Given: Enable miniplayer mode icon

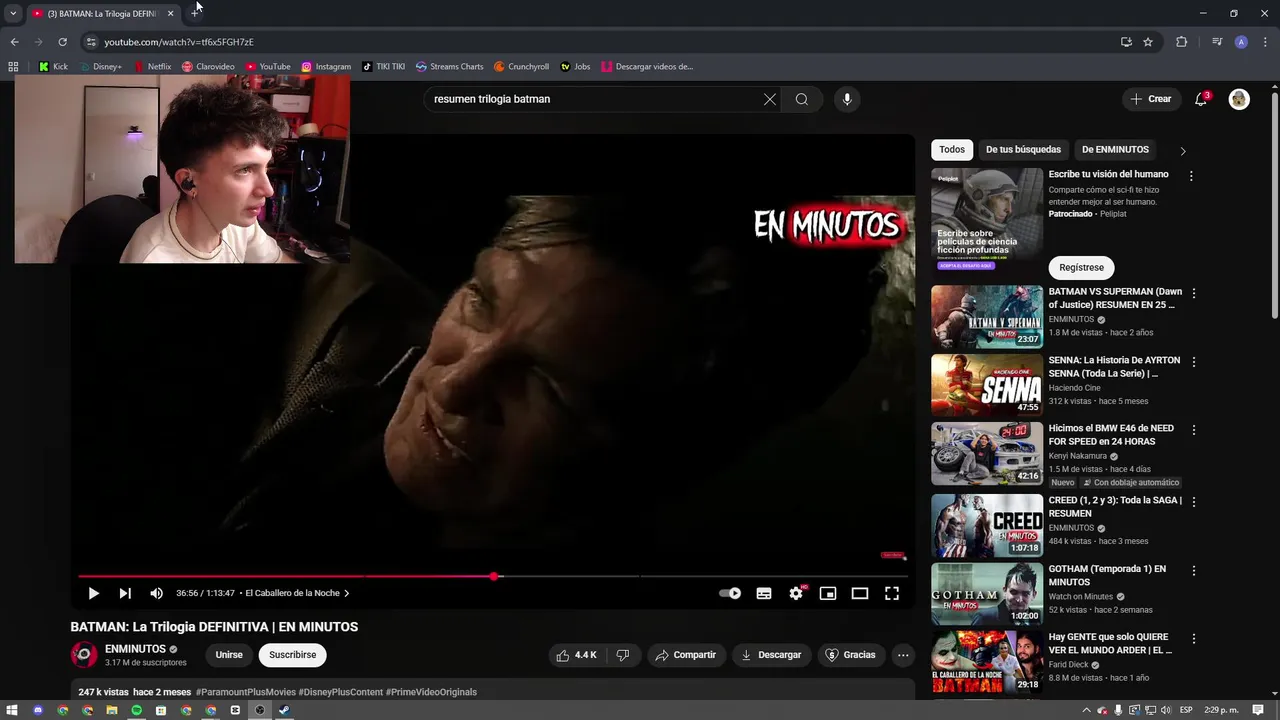Looking at the screenshot, I should 828,593.
